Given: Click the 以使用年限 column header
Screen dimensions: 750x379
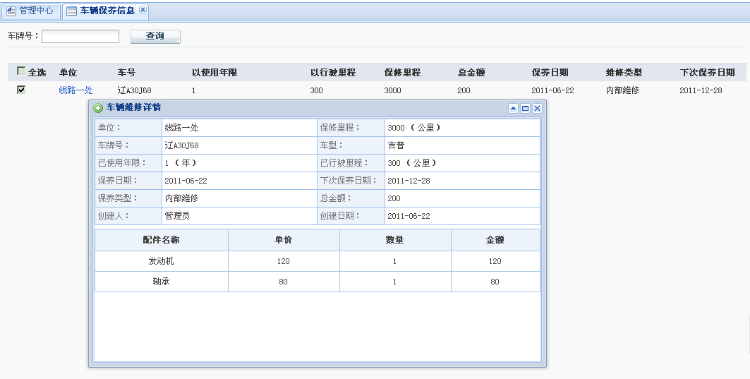Looking at the screenshot, I should [x=214, y=73].
